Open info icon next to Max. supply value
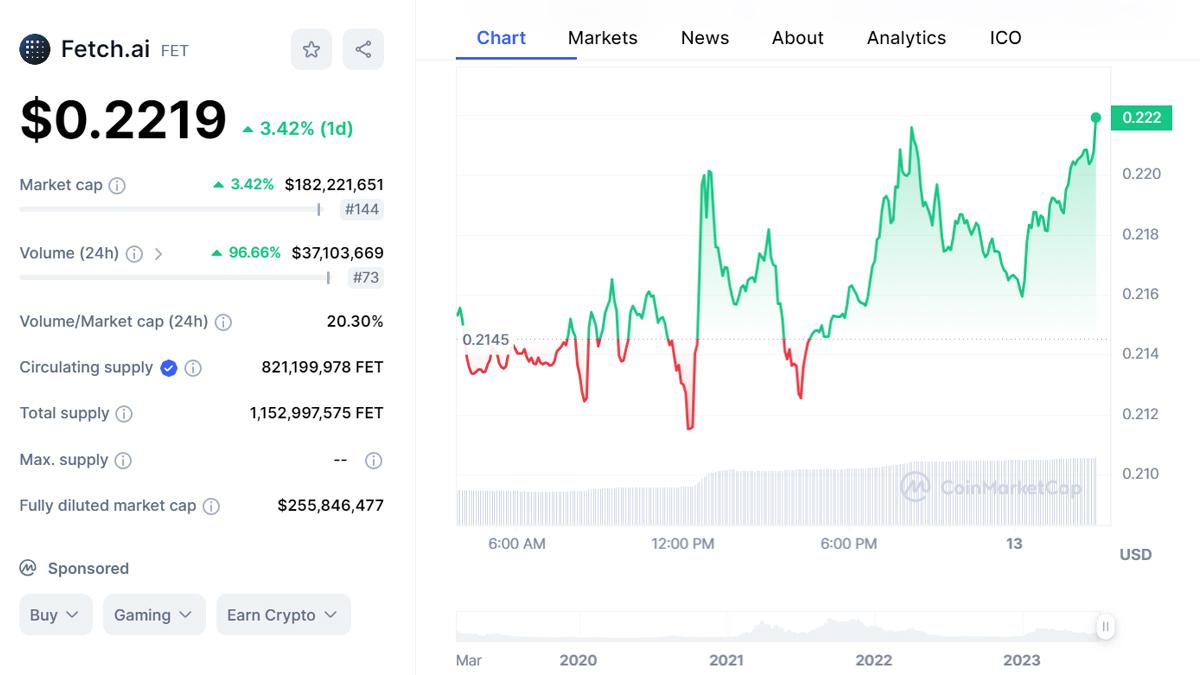Image resolution: width=1200 pixels, height=675 pixels. click(x=373, y=460)
